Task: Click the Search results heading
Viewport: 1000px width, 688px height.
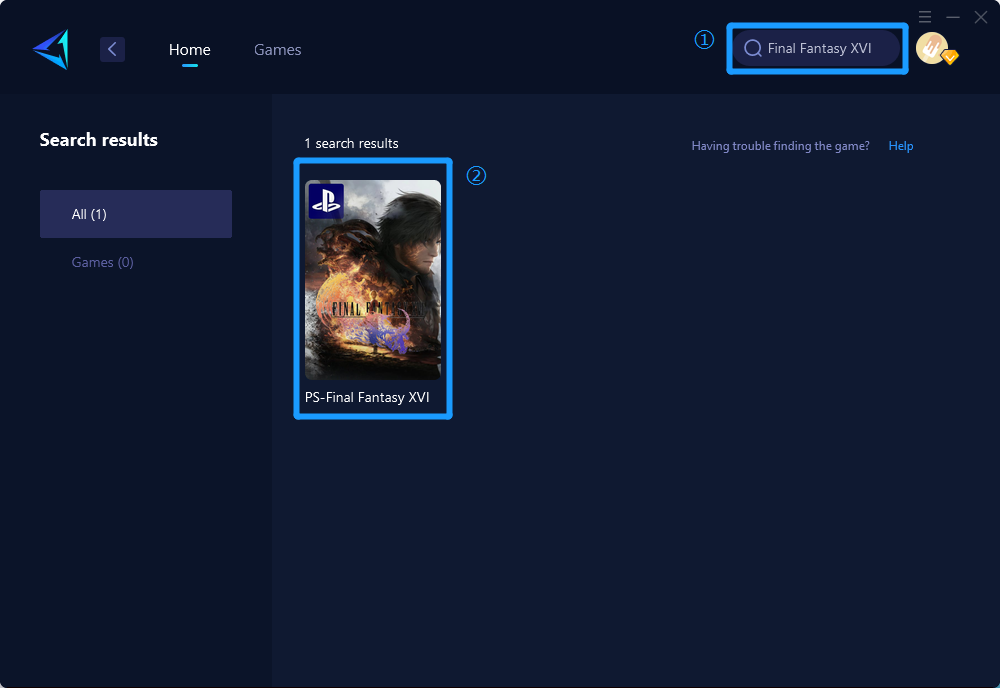Action: [99, 140]
